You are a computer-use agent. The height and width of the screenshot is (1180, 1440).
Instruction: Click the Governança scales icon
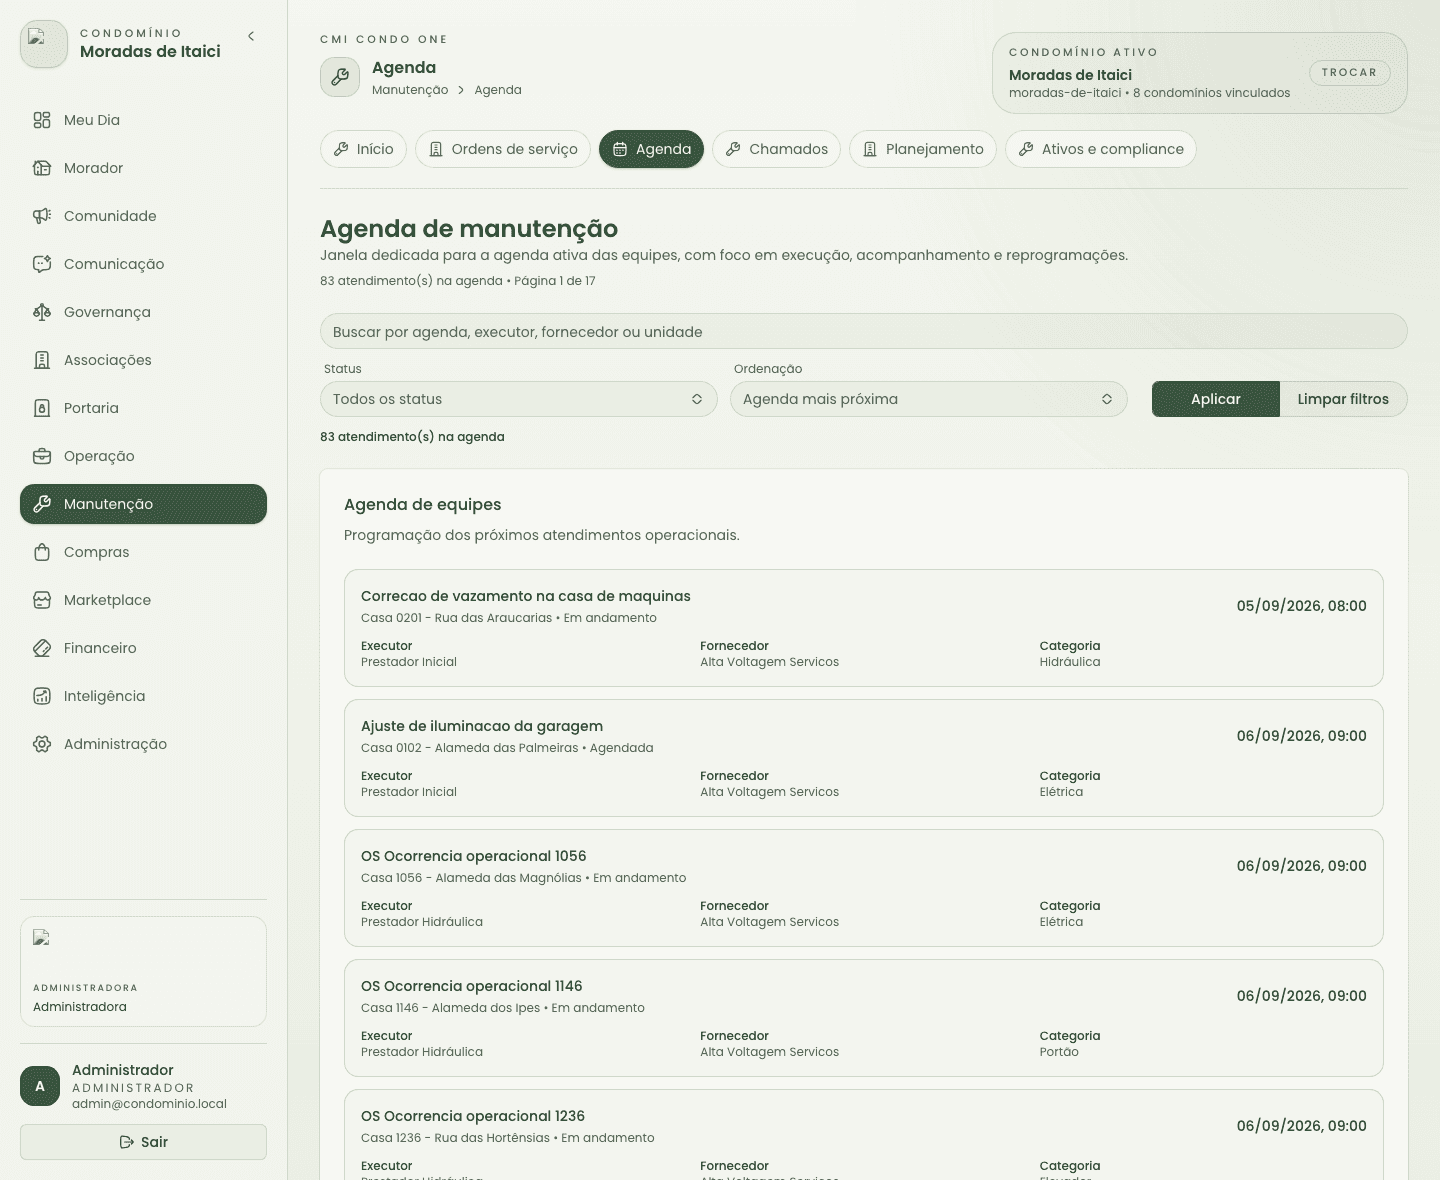42,312
